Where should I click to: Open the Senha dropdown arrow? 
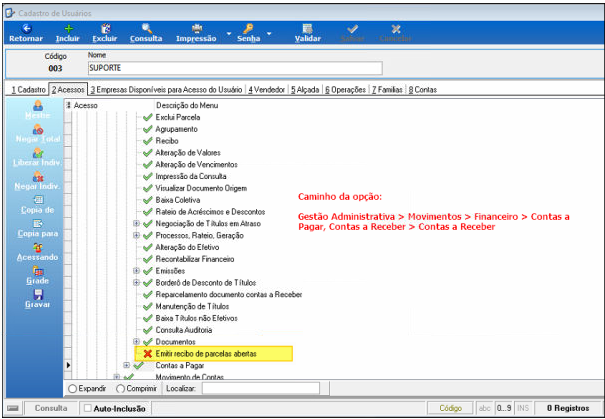(269, 34)
